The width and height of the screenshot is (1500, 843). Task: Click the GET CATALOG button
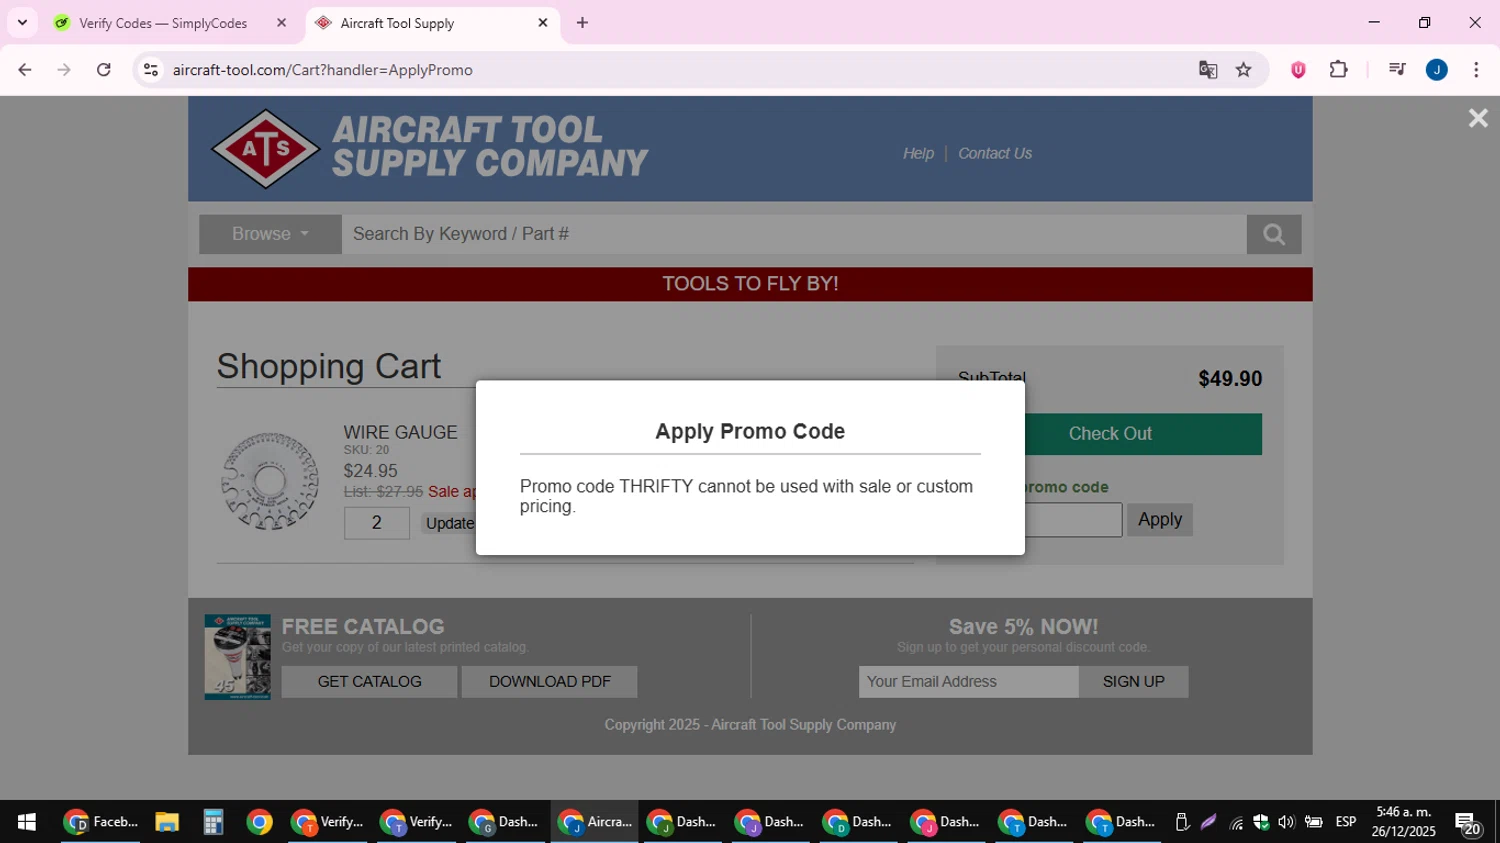[369, 682]
